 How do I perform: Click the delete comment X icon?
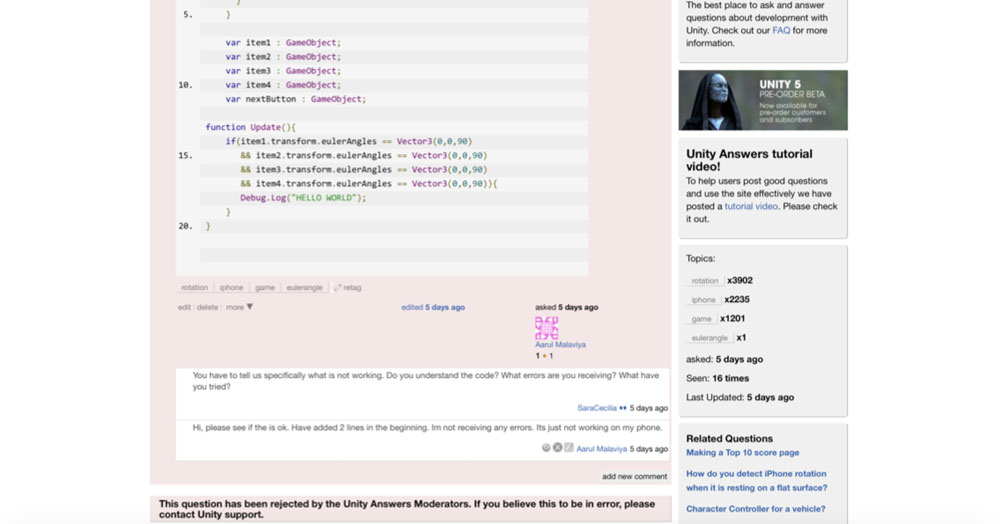[557, 448]
